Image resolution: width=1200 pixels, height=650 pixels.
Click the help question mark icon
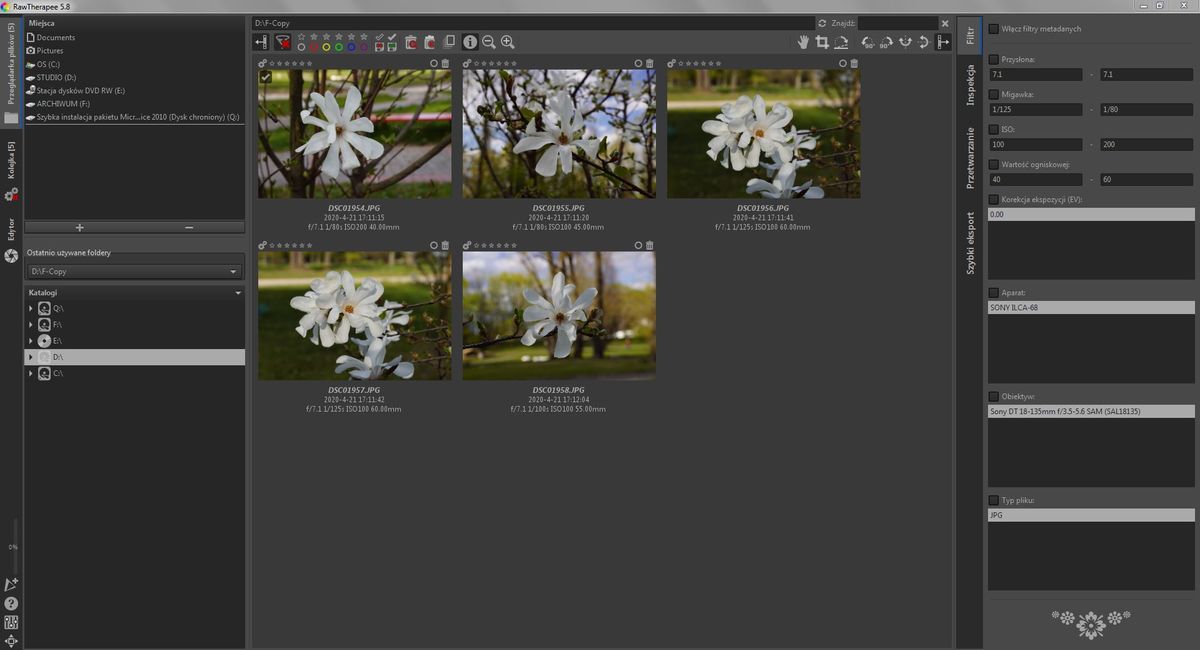pos(11,603)
